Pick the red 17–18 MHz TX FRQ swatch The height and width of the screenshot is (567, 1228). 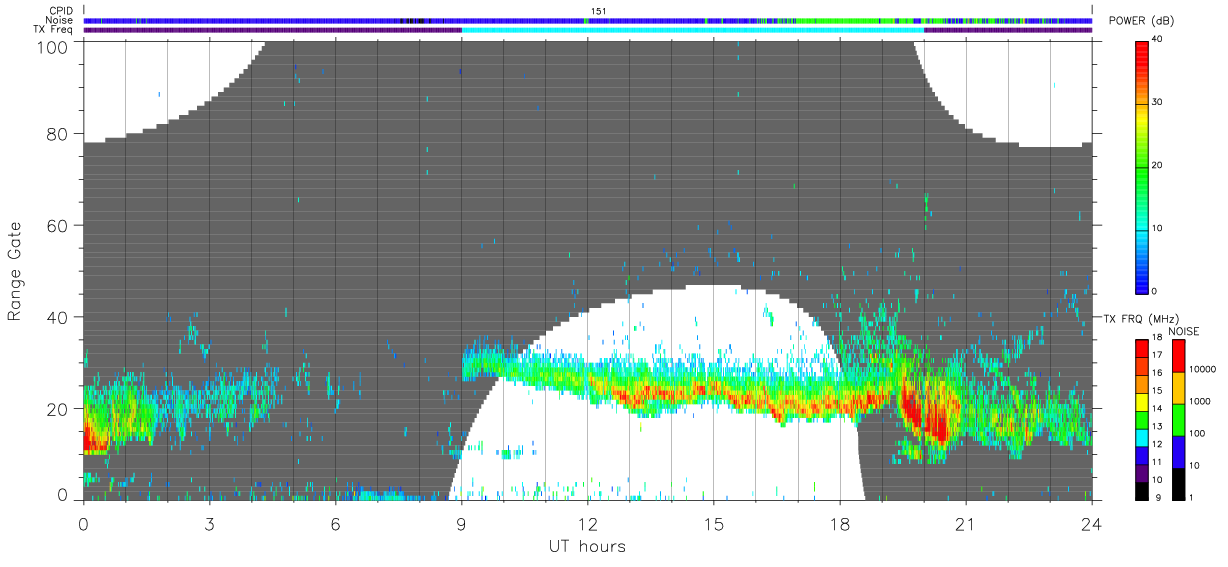pyautogui.click(x=1142, y=348)
